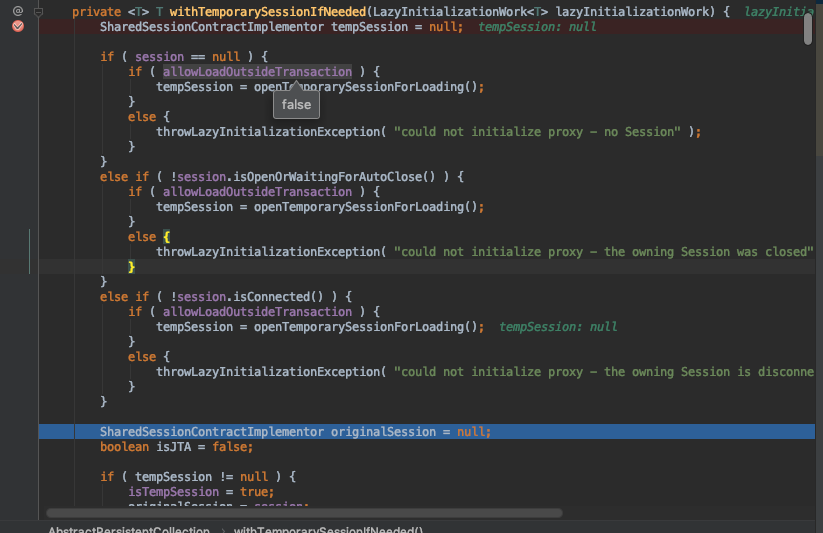Select withTemporarySessionIfNeeded() breadcrumb item
This screenshot has width=823, height=533.
[x=328, y=530]
